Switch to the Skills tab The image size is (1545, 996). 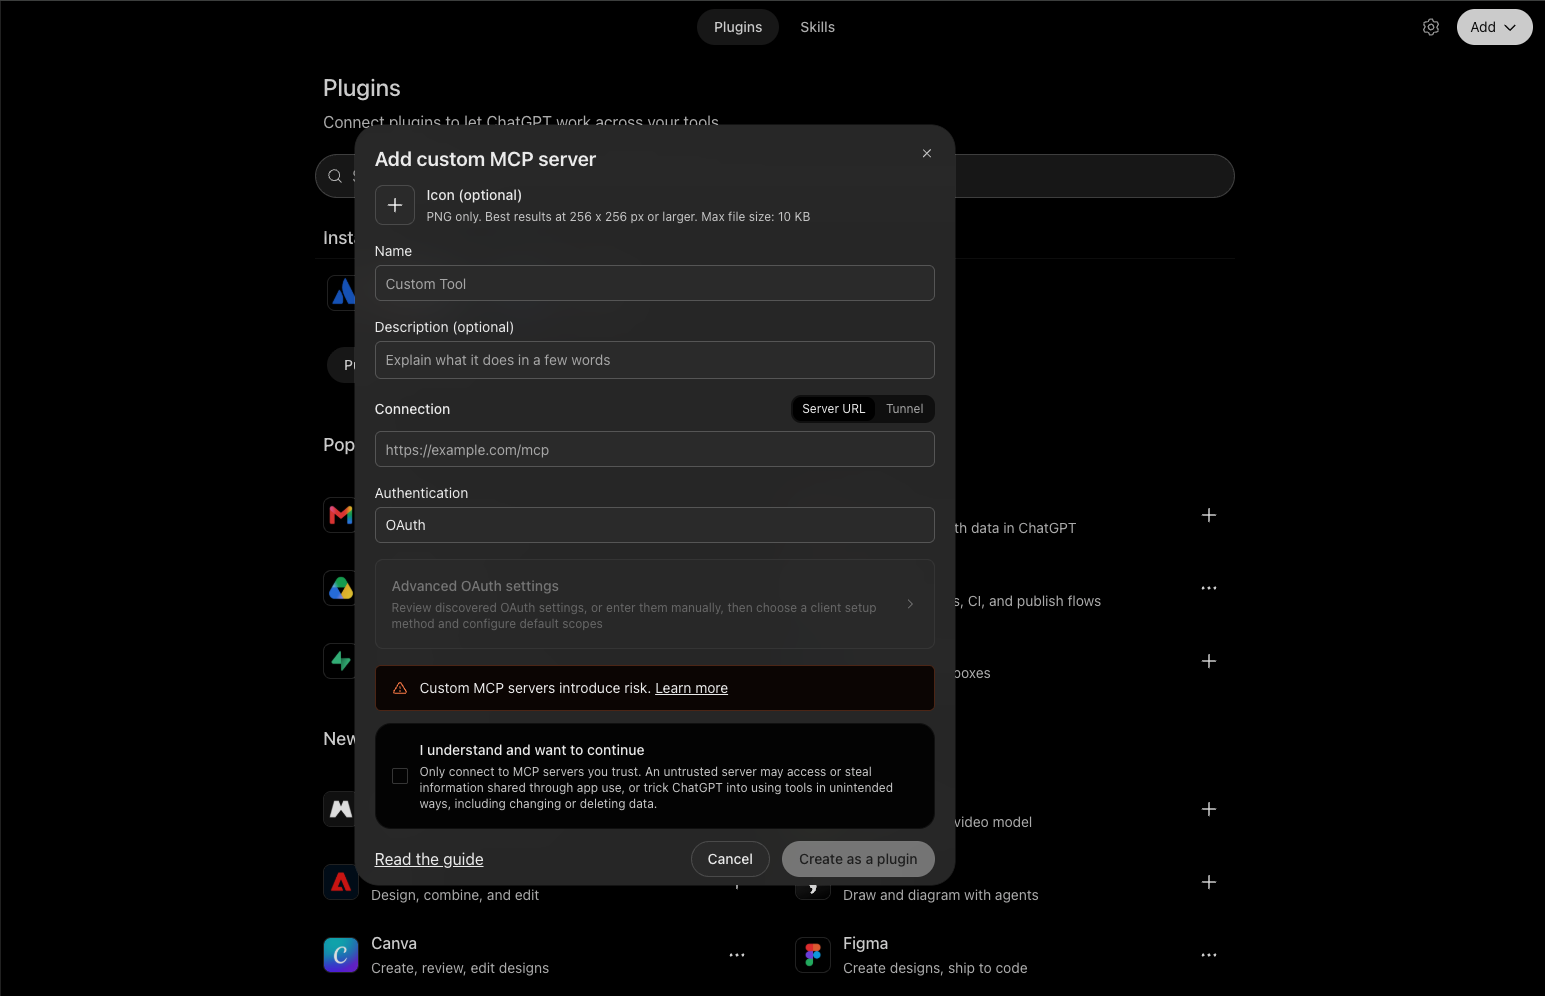(817, 27)
